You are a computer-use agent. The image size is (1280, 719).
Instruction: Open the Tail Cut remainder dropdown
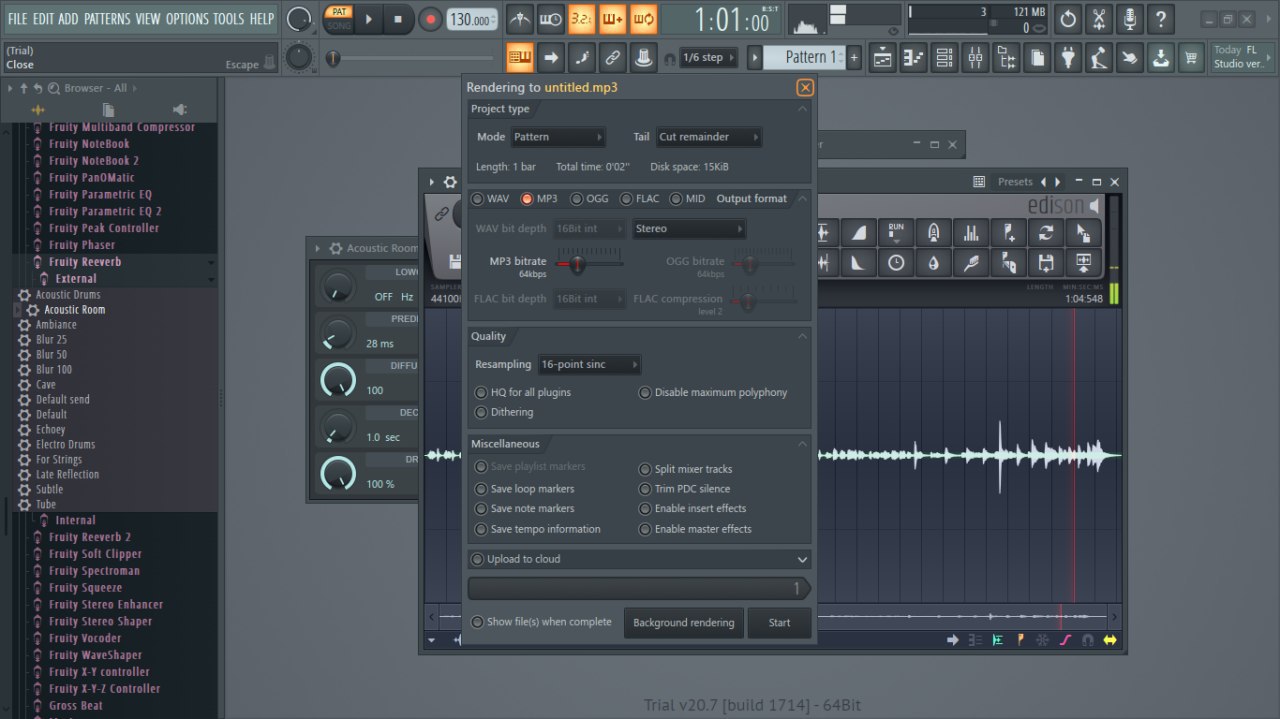pos(708,137)
